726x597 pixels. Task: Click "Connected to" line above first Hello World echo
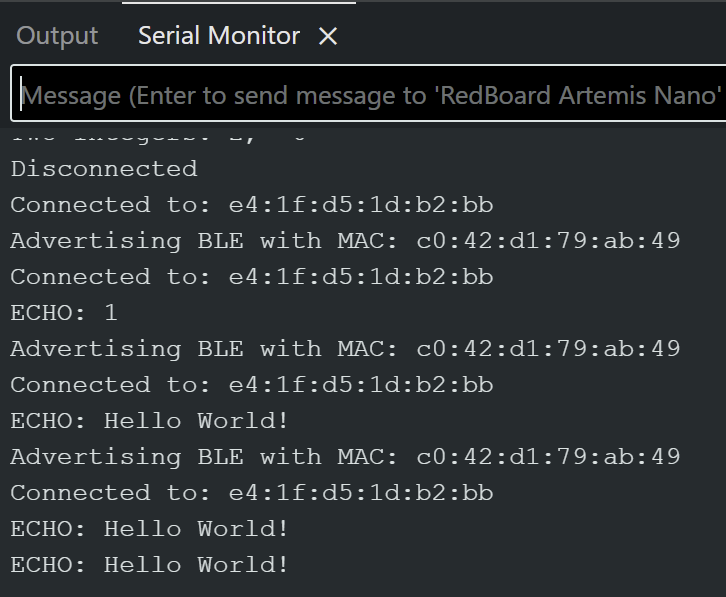pyautogui.click(x=252, y=385)
